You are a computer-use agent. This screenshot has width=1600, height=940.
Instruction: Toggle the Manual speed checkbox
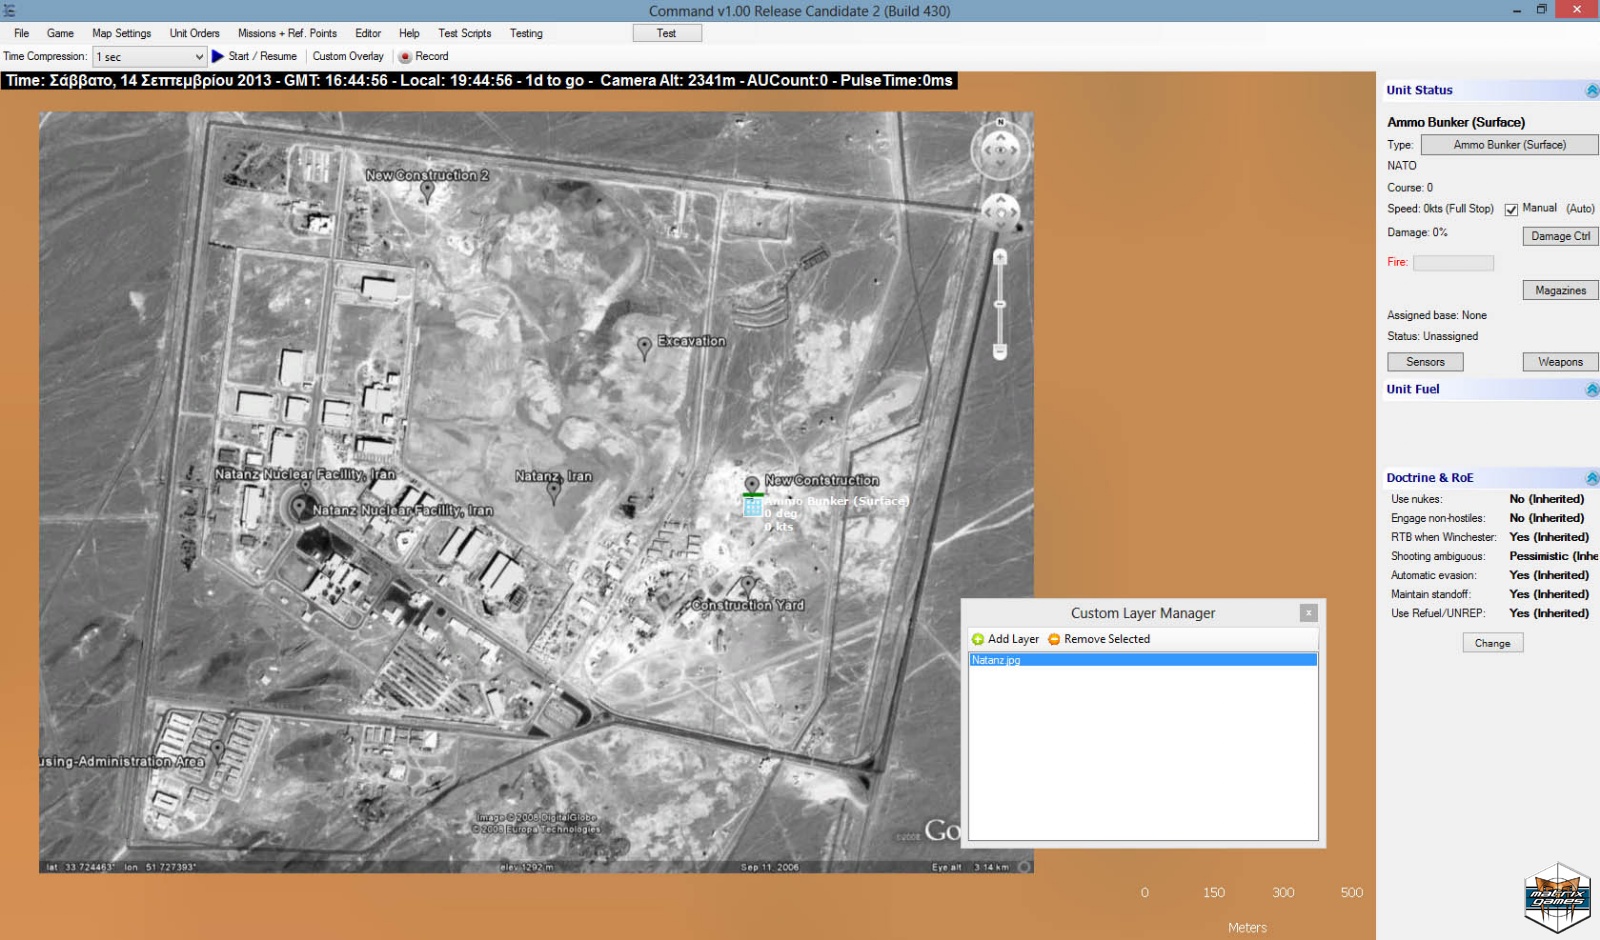[x=1511, y=210]
